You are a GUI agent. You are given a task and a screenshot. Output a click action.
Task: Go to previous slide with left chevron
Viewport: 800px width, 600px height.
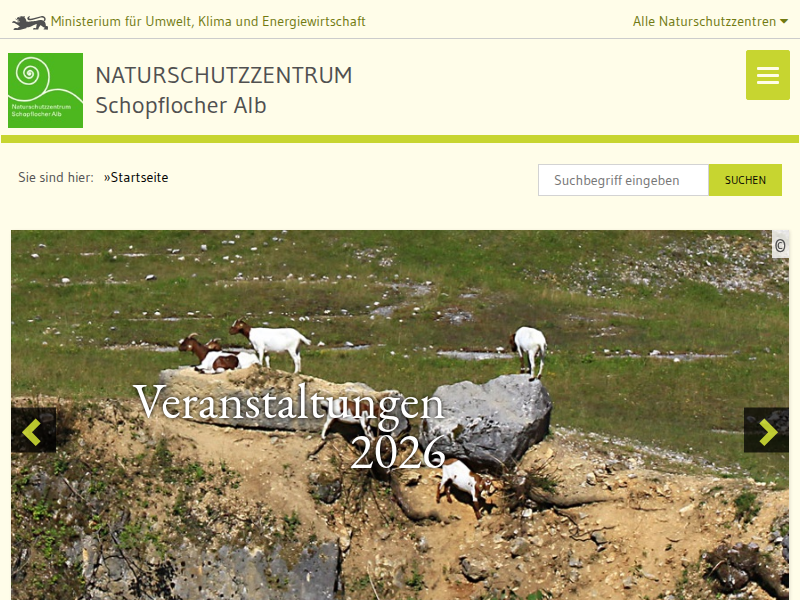[33, 430]
